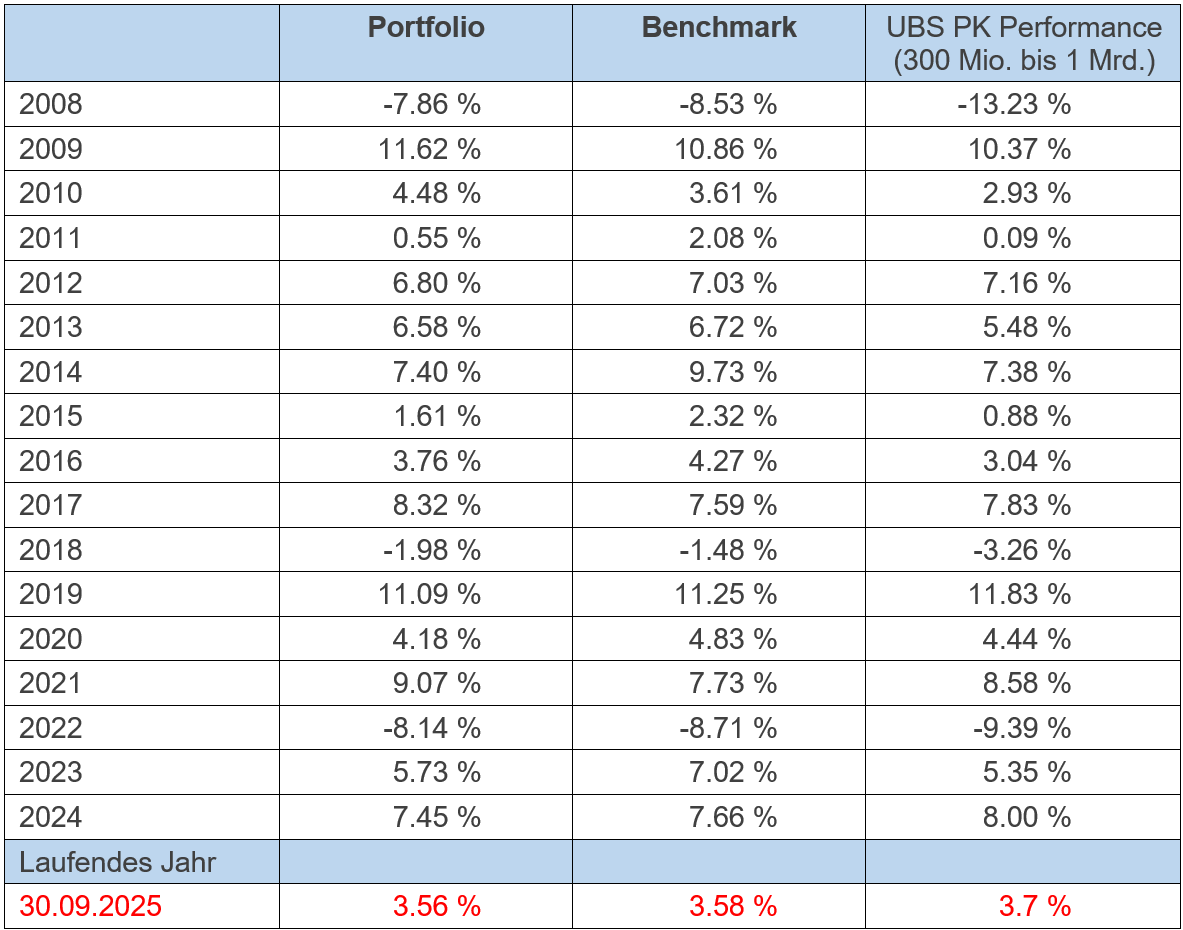Select the 2013 Portfolio value 6.58 %
The image size is (1183, 930).
tap(436, 328)
